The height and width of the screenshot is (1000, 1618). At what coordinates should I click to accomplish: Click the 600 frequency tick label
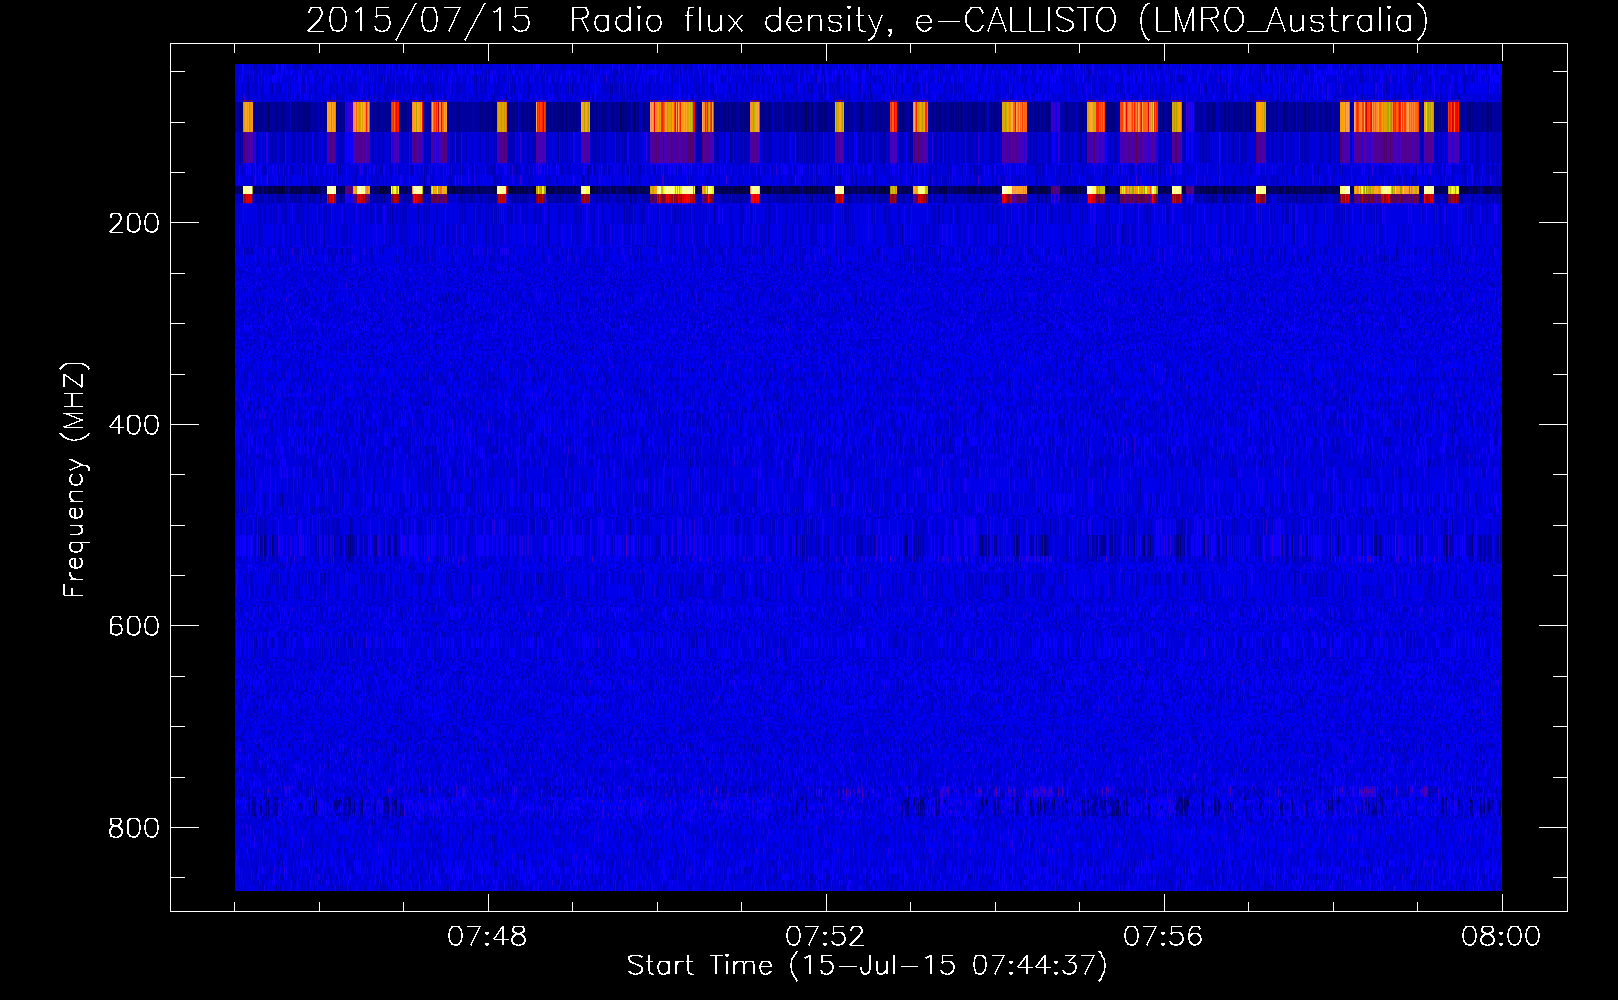[135, 625]
